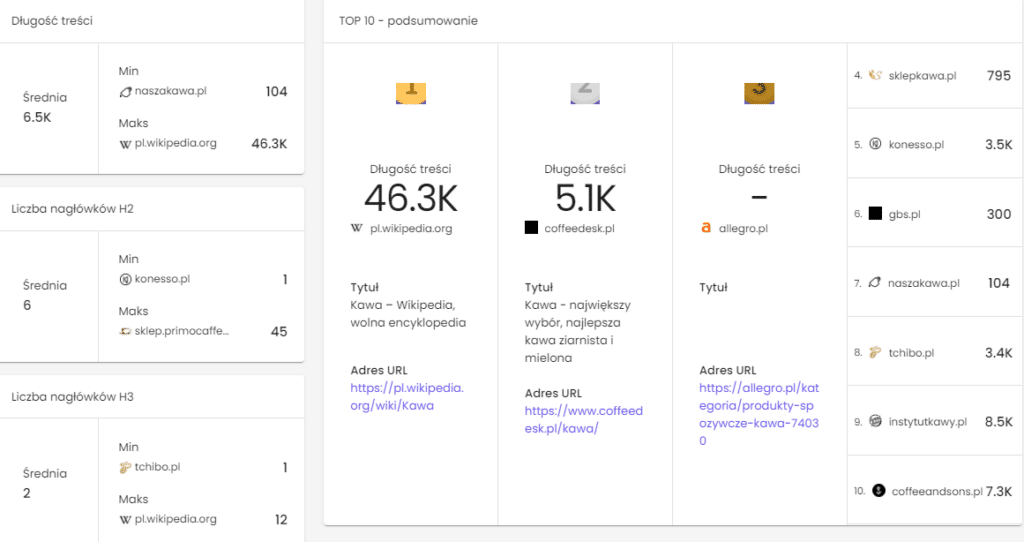Viewport: 1024px width, 542px height.
Task: Click the coffeedesk.pl black favicon
Action: [x=531, y=227]
